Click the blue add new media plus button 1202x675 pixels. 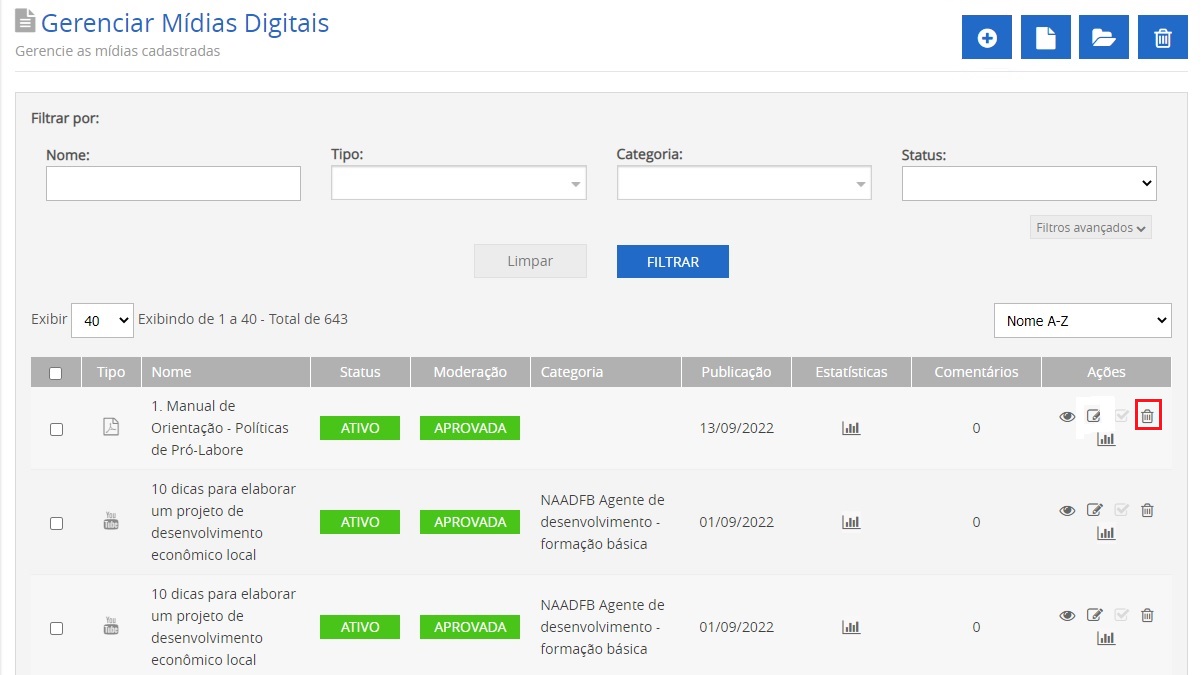point(987,38)
